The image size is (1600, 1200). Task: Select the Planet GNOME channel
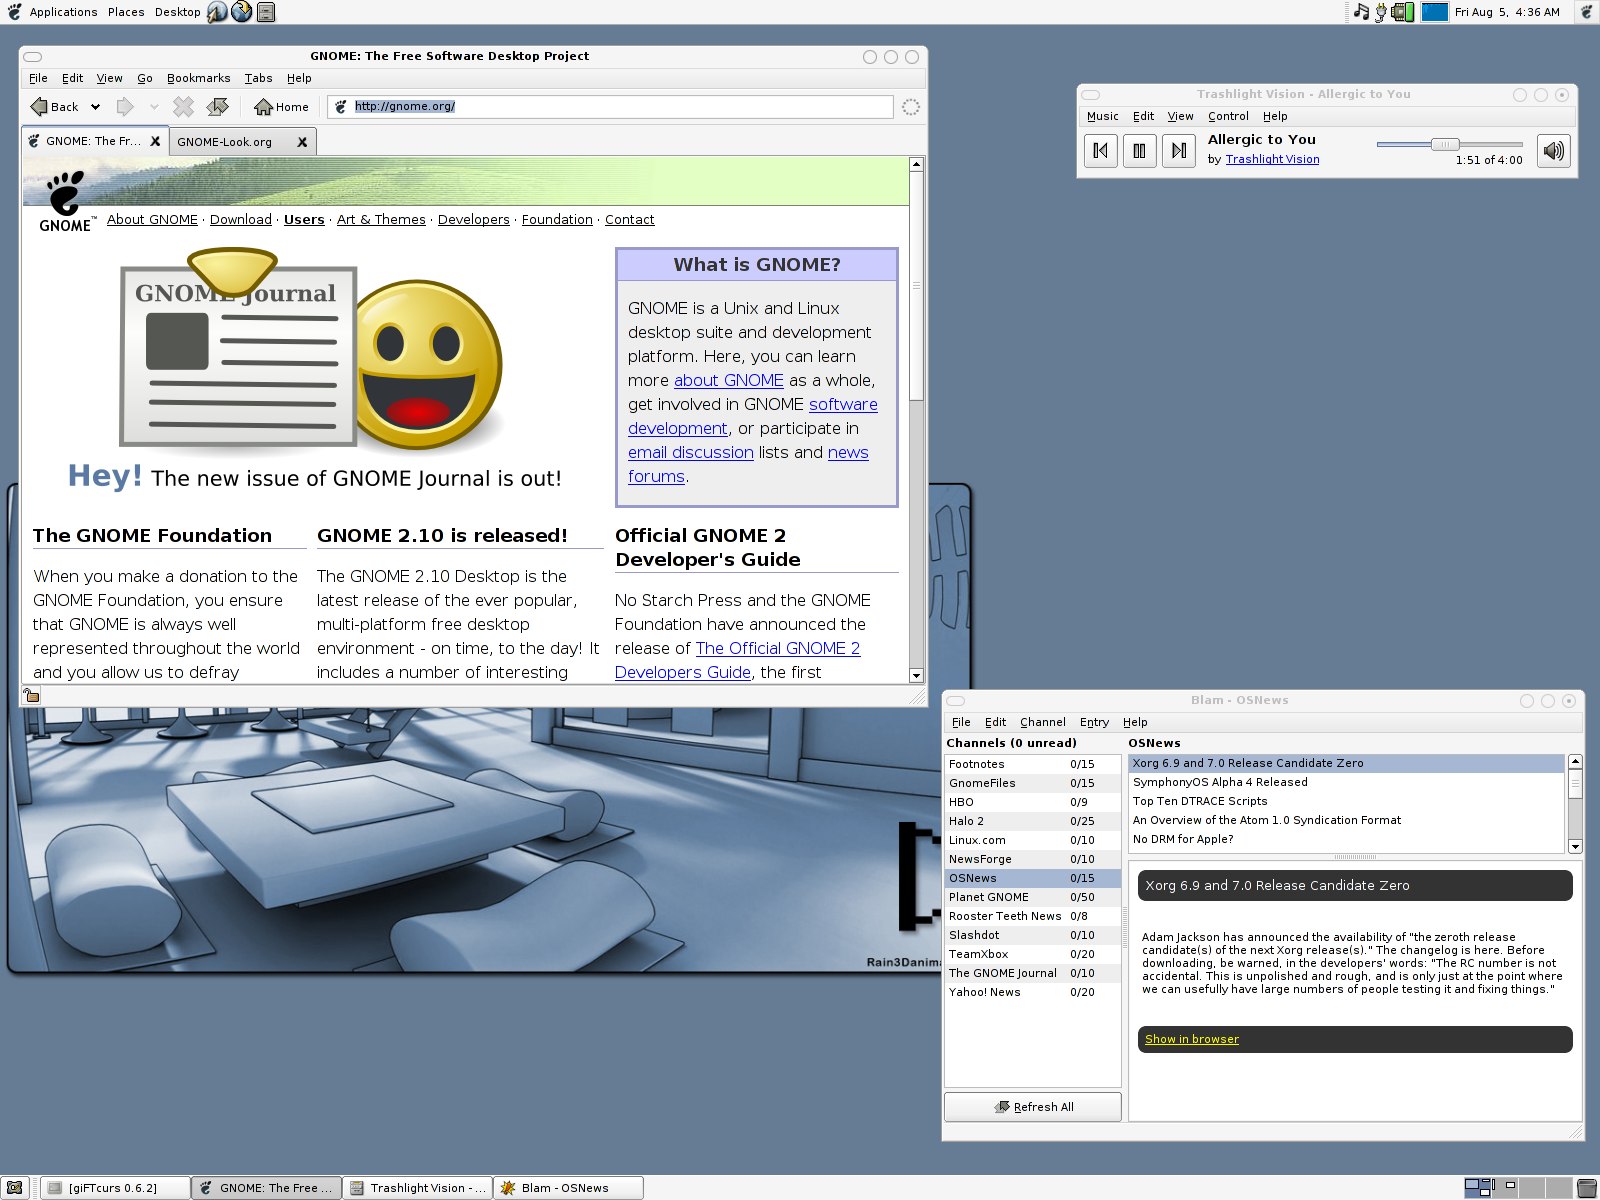click(x=1032, y=897)
